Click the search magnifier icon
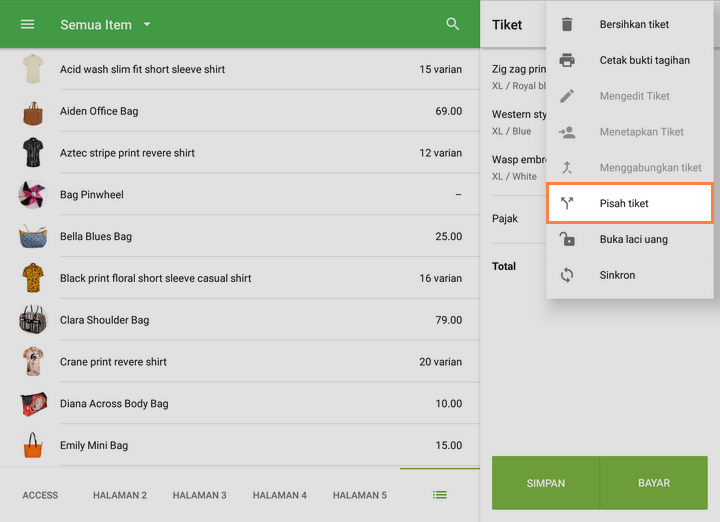 pyautogui.click(x=453, y=24)
